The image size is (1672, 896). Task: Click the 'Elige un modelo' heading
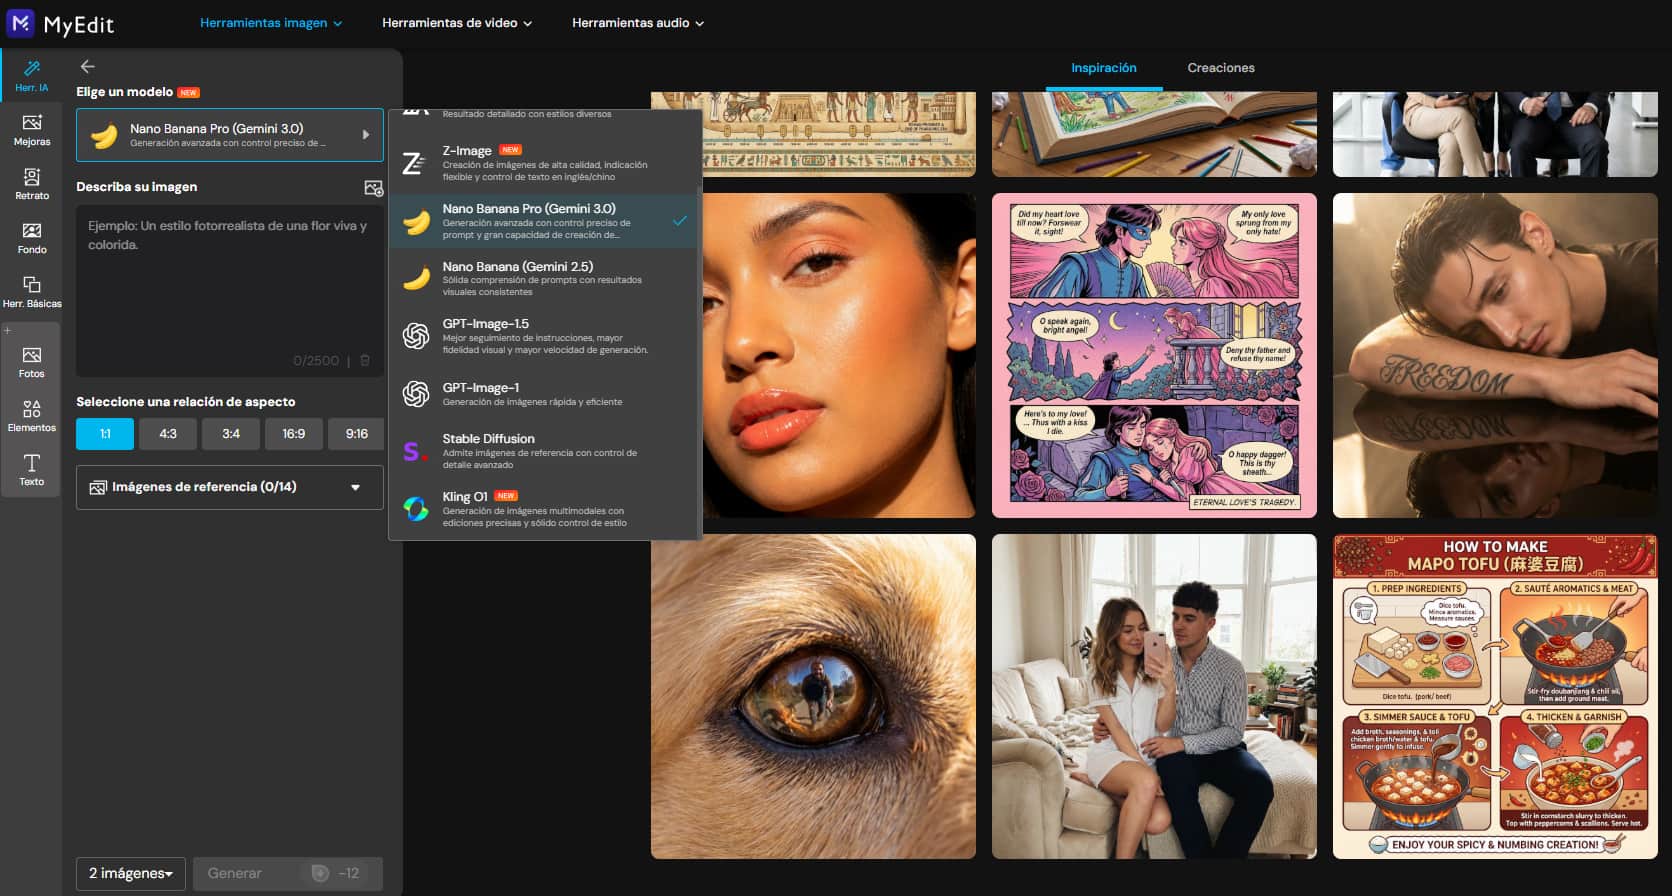125,92
